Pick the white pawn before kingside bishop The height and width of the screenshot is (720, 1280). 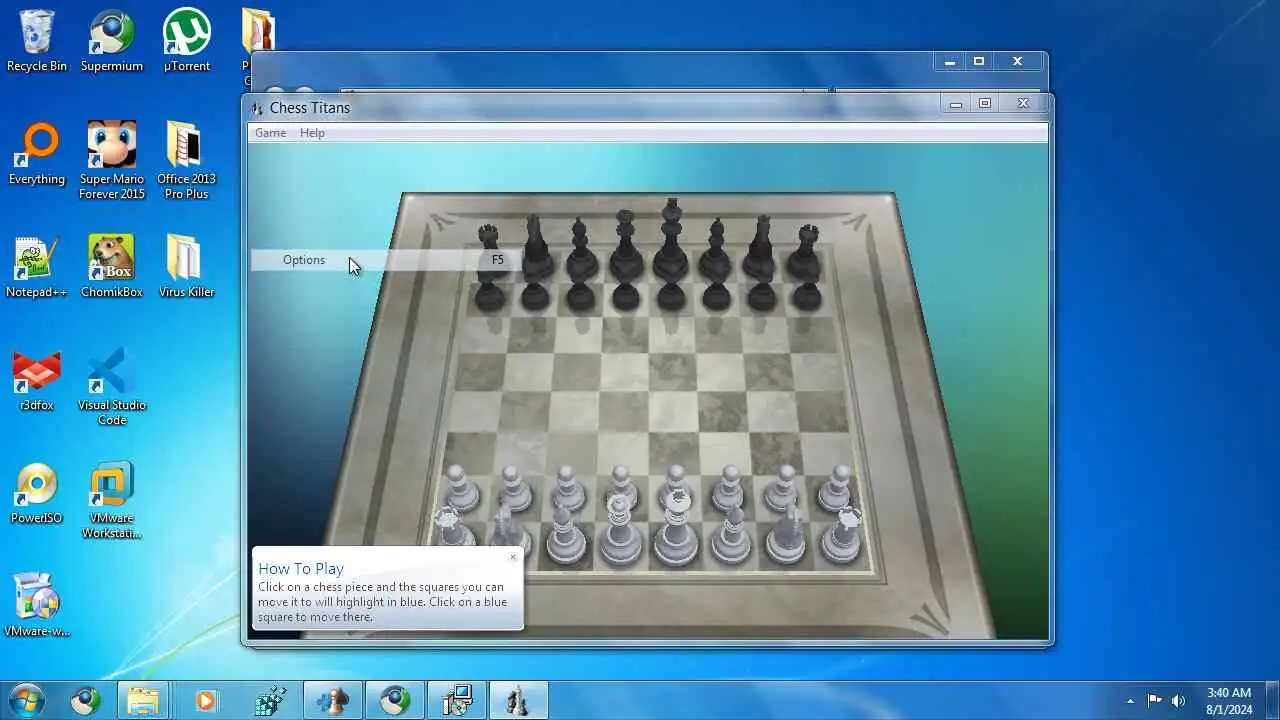tap(730, 487)
